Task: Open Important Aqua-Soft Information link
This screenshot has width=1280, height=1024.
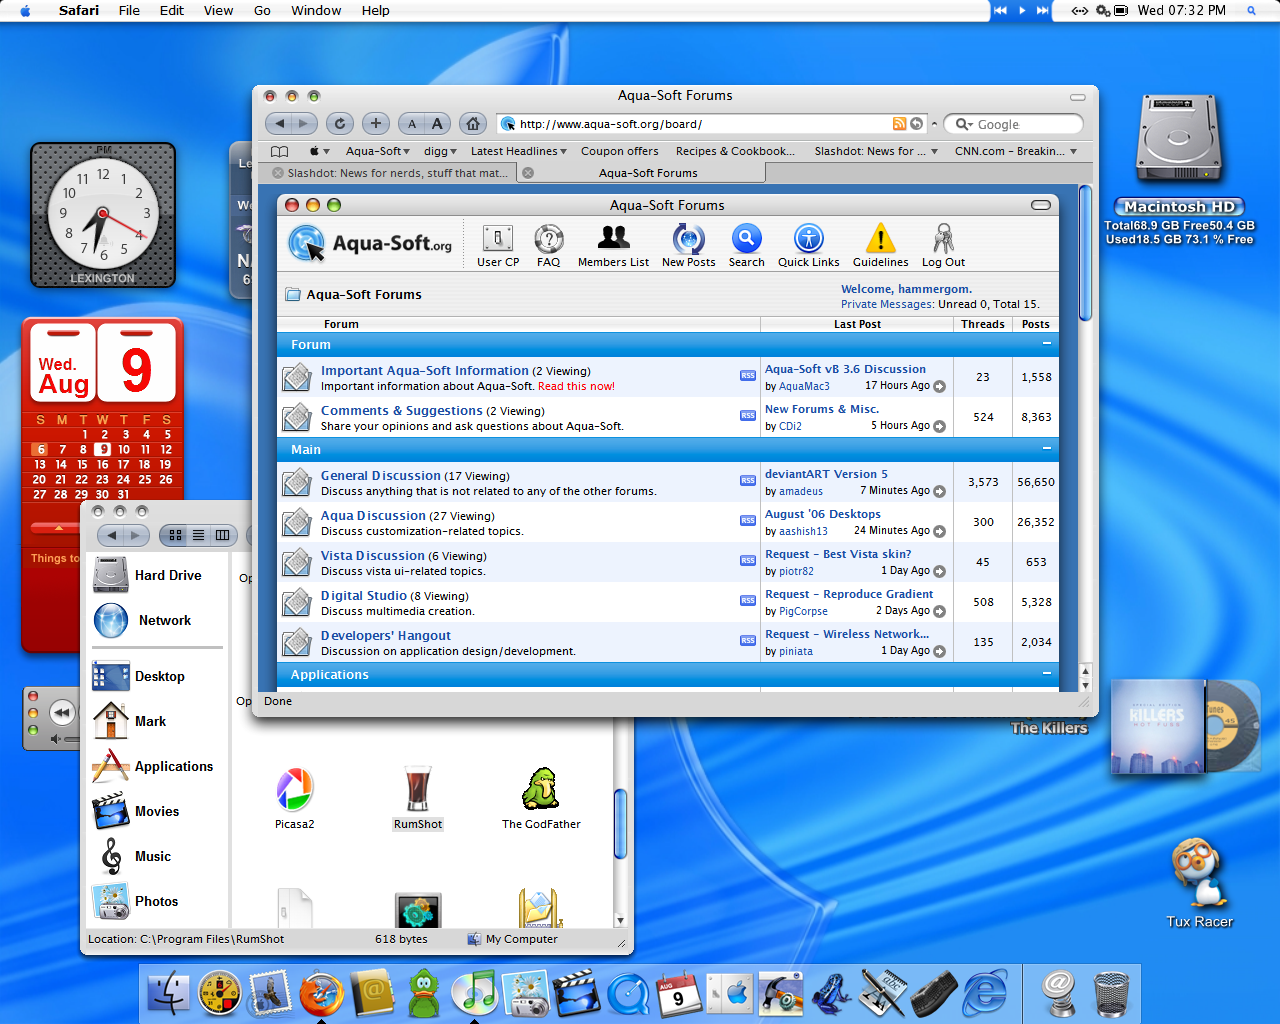Action: [425, 370]
